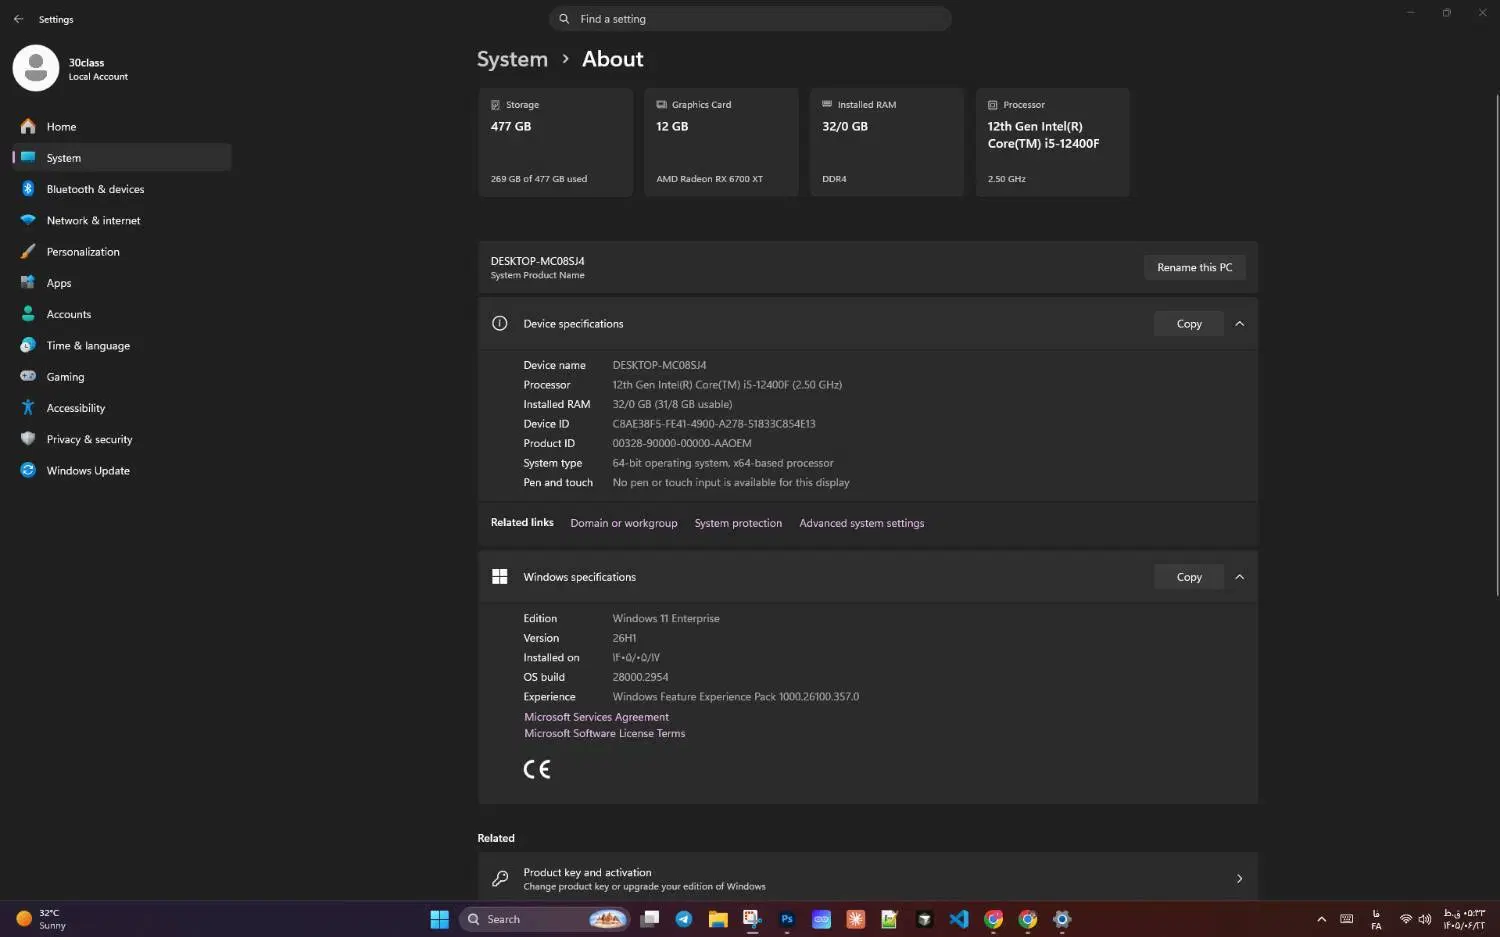Launch Visual Studio Code from taskbar
The width and height of the screenshot is (1500, 937).
[x=959, y=919]
